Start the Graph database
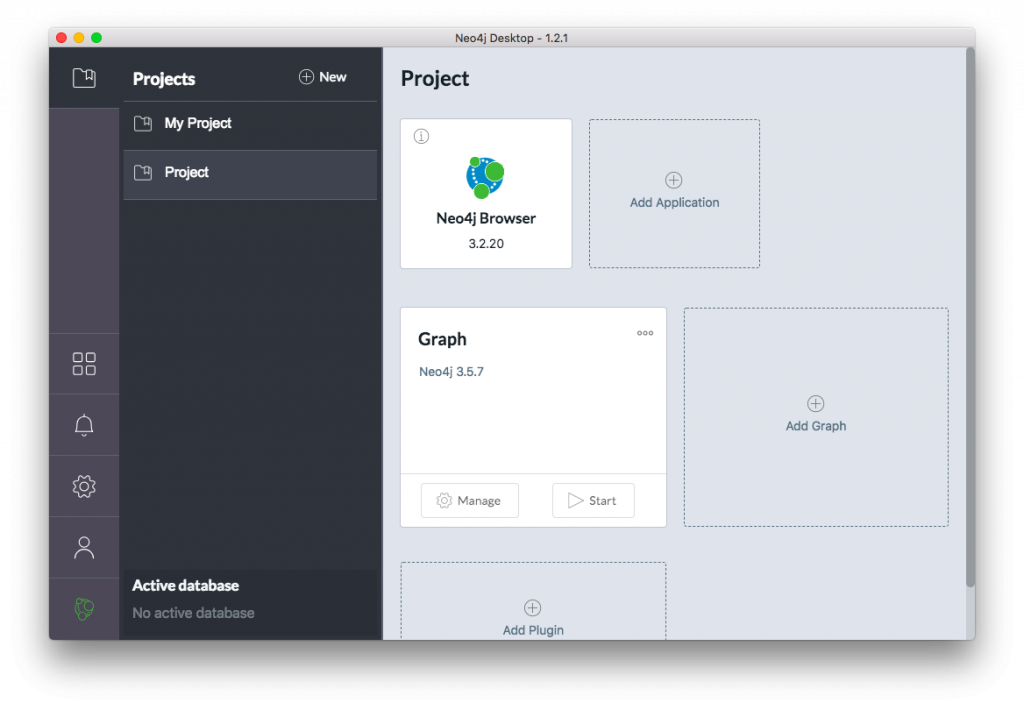Viewport: 1024px width, 710px height. 593,501
